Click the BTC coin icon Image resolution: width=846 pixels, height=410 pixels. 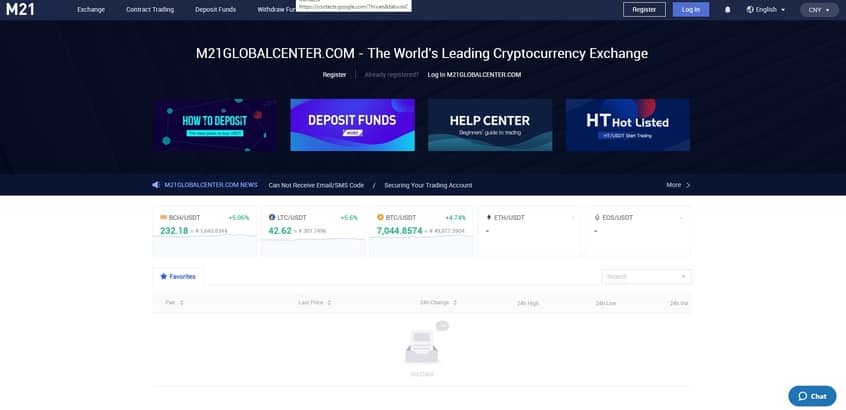[x=380, y=217]
